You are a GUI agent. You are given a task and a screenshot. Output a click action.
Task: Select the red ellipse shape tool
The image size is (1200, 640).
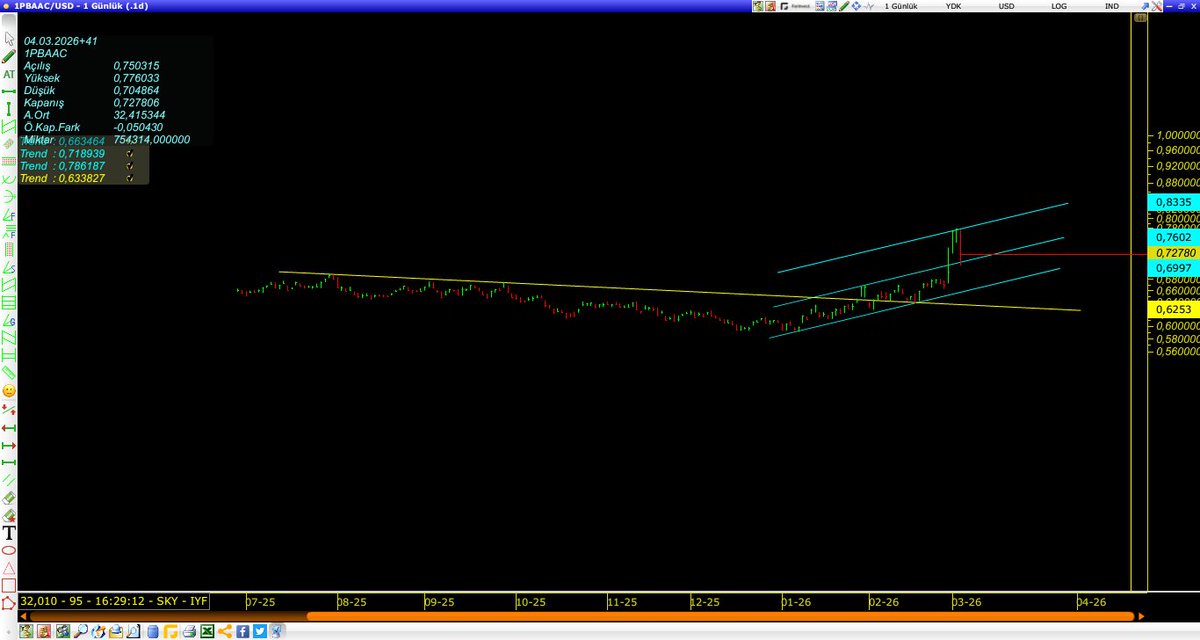tap(9, 550)
